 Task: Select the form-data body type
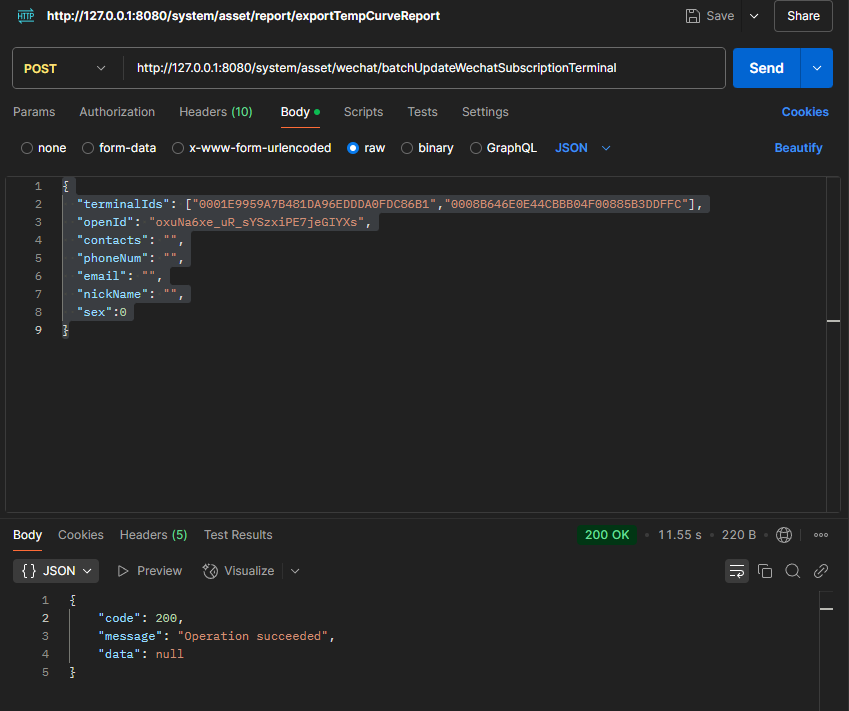pyautogui.click(x=119, y=148)
